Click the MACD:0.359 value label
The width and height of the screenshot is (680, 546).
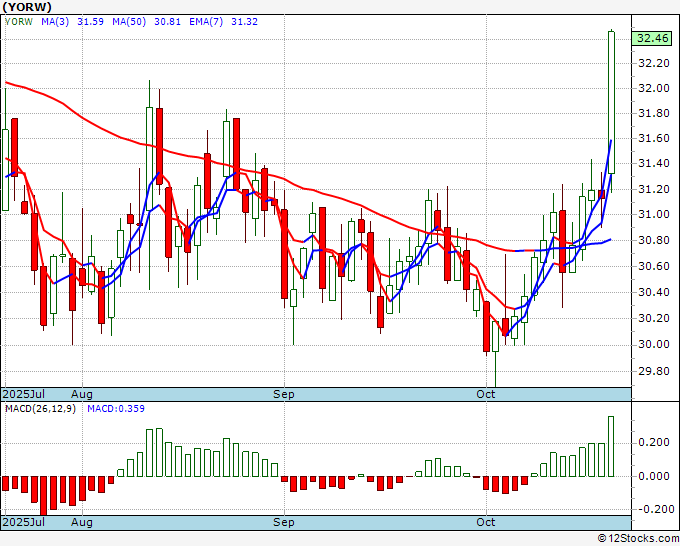(x=116, y=409)
